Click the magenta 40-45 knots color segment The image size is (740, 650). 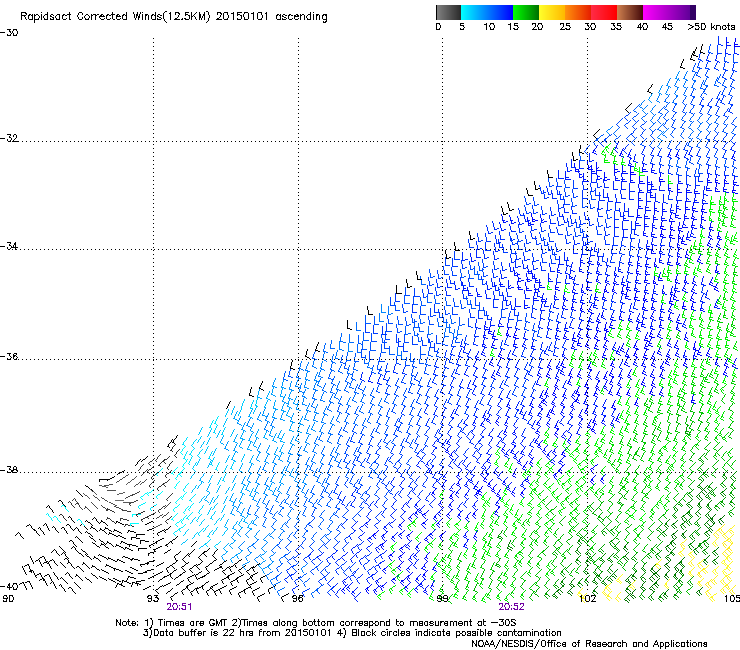656,12
